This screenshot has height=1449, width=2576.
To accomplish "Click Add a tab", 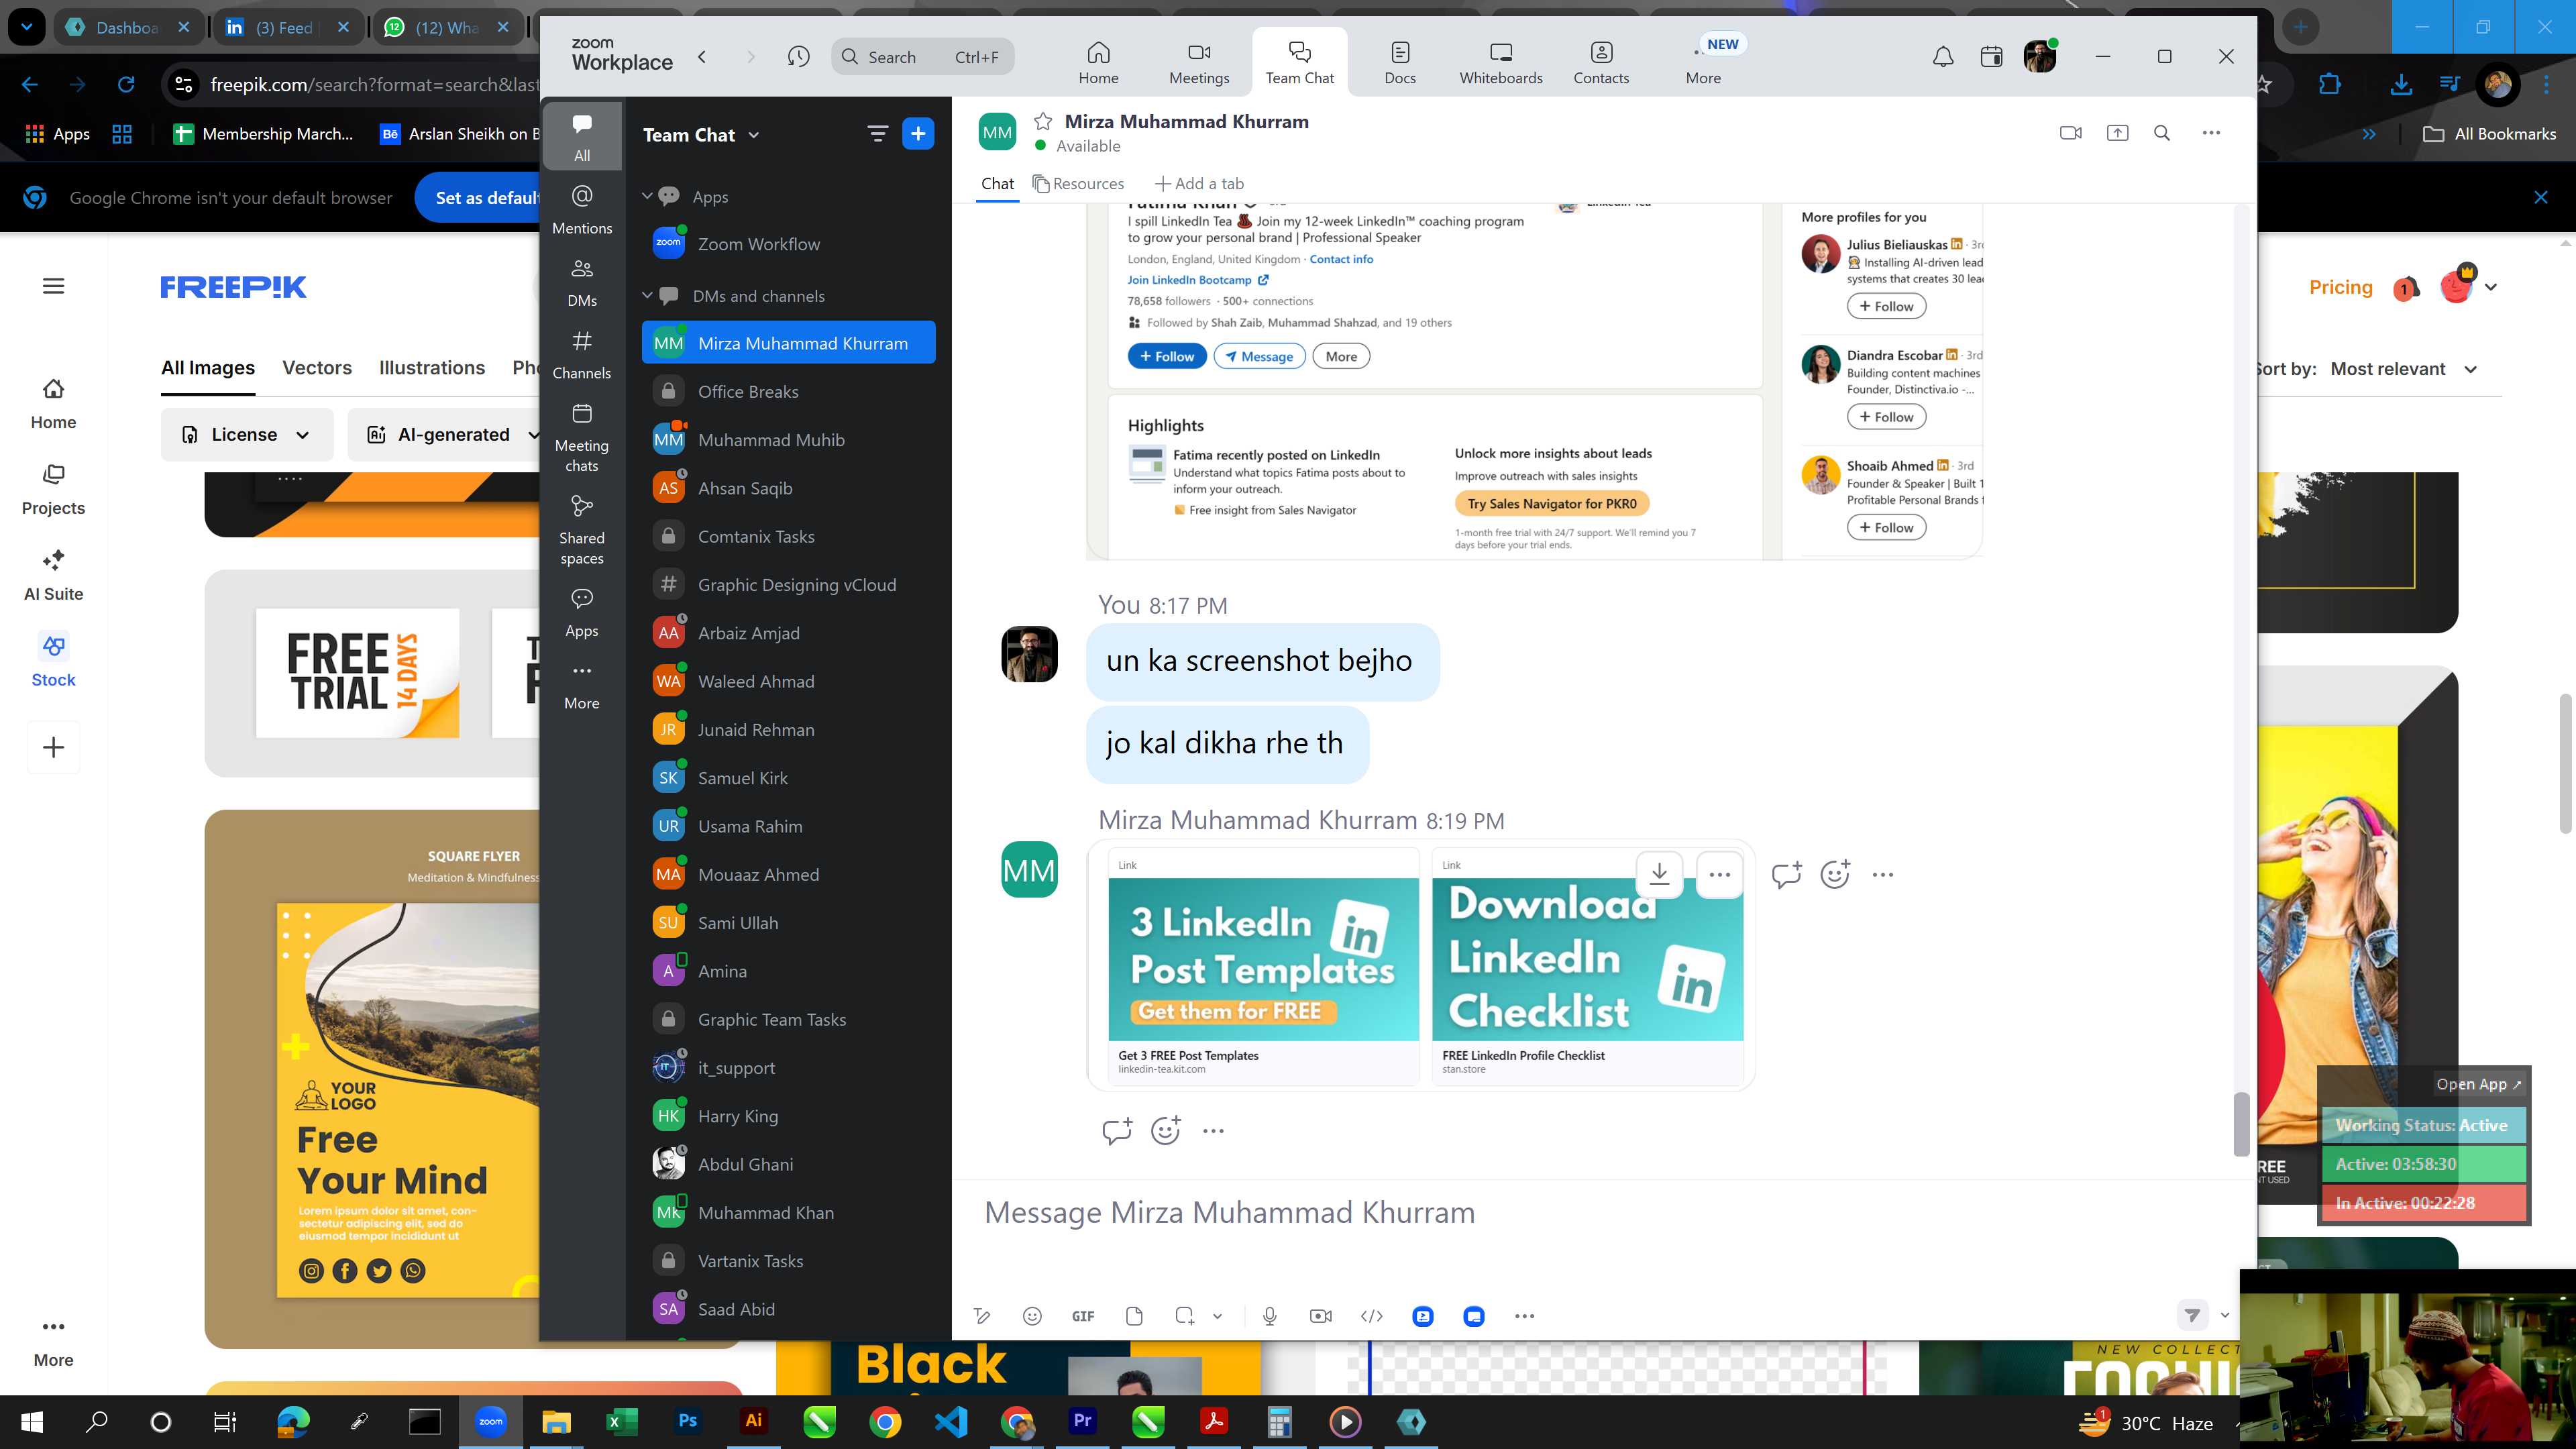I will (1199, 184).
